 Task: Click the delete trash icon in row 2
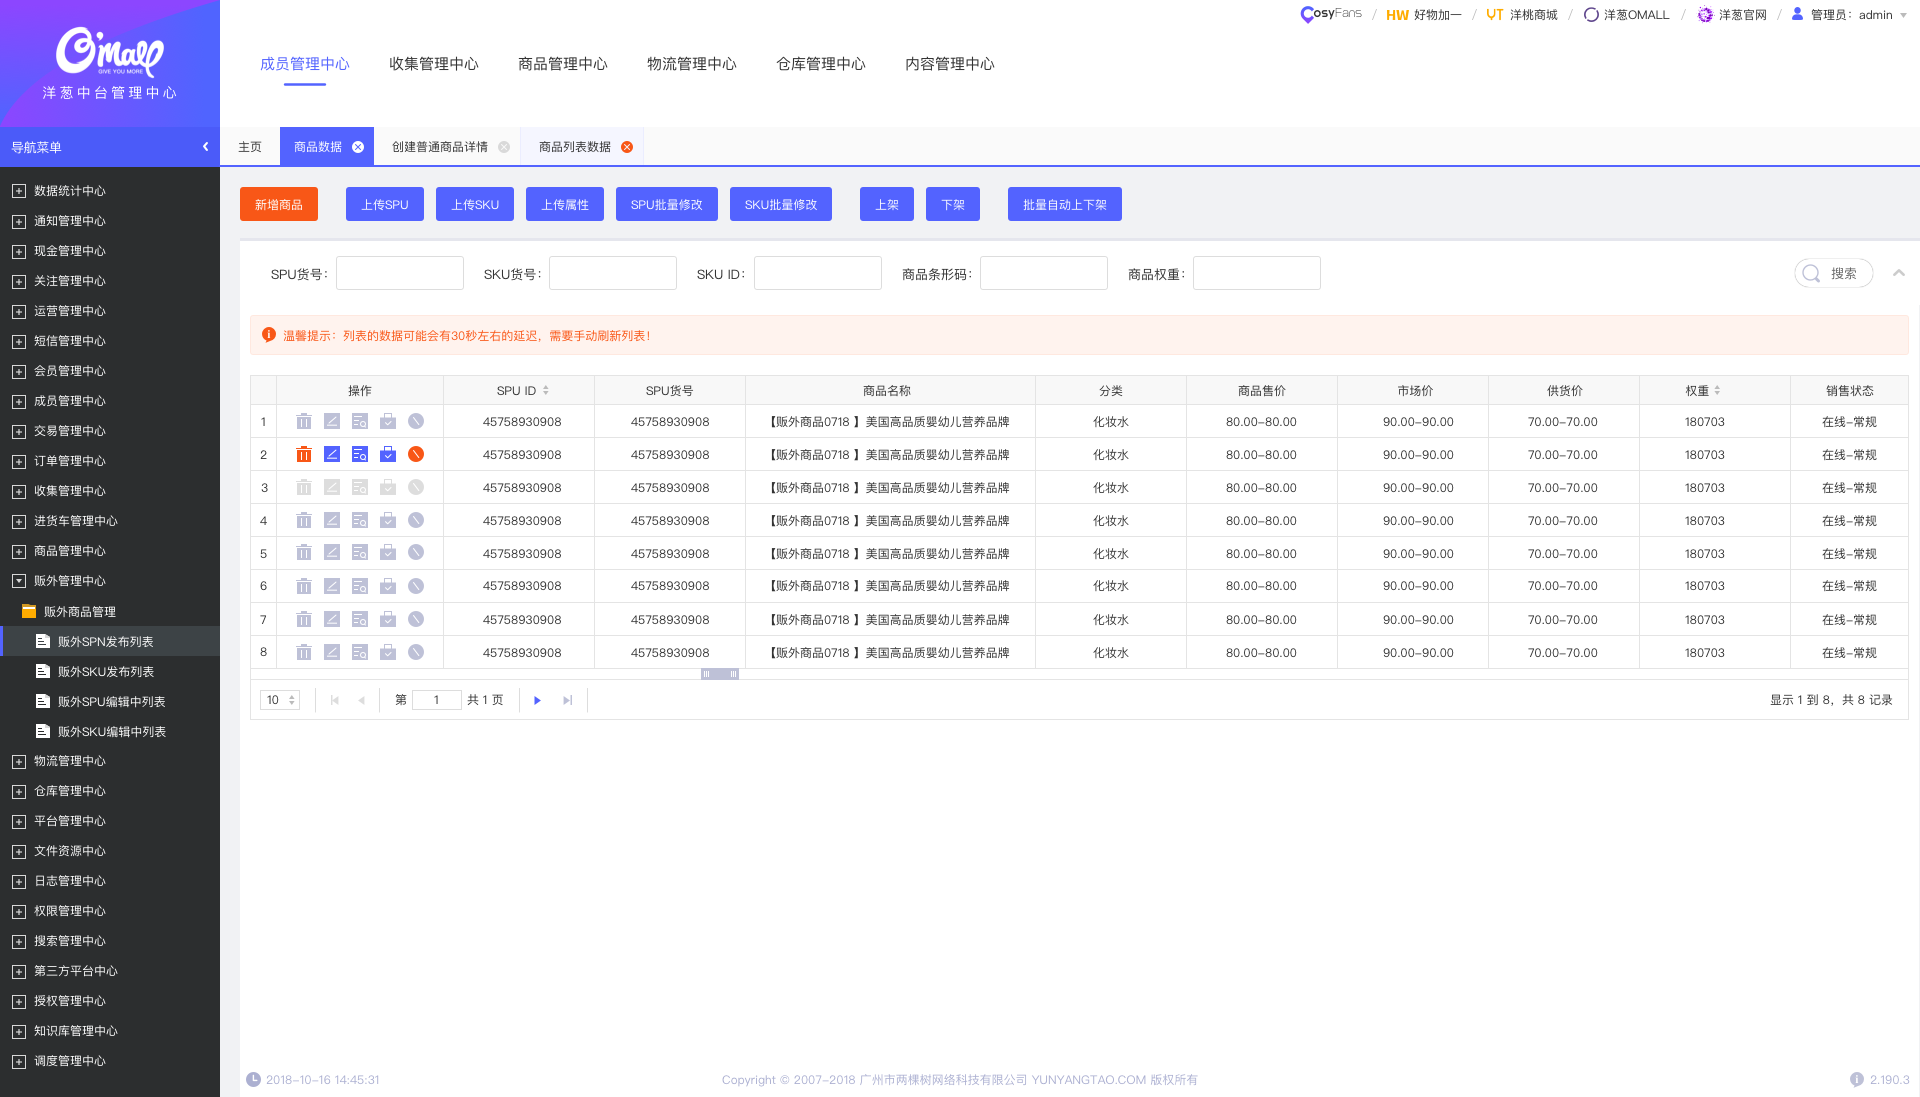(304, 455)
